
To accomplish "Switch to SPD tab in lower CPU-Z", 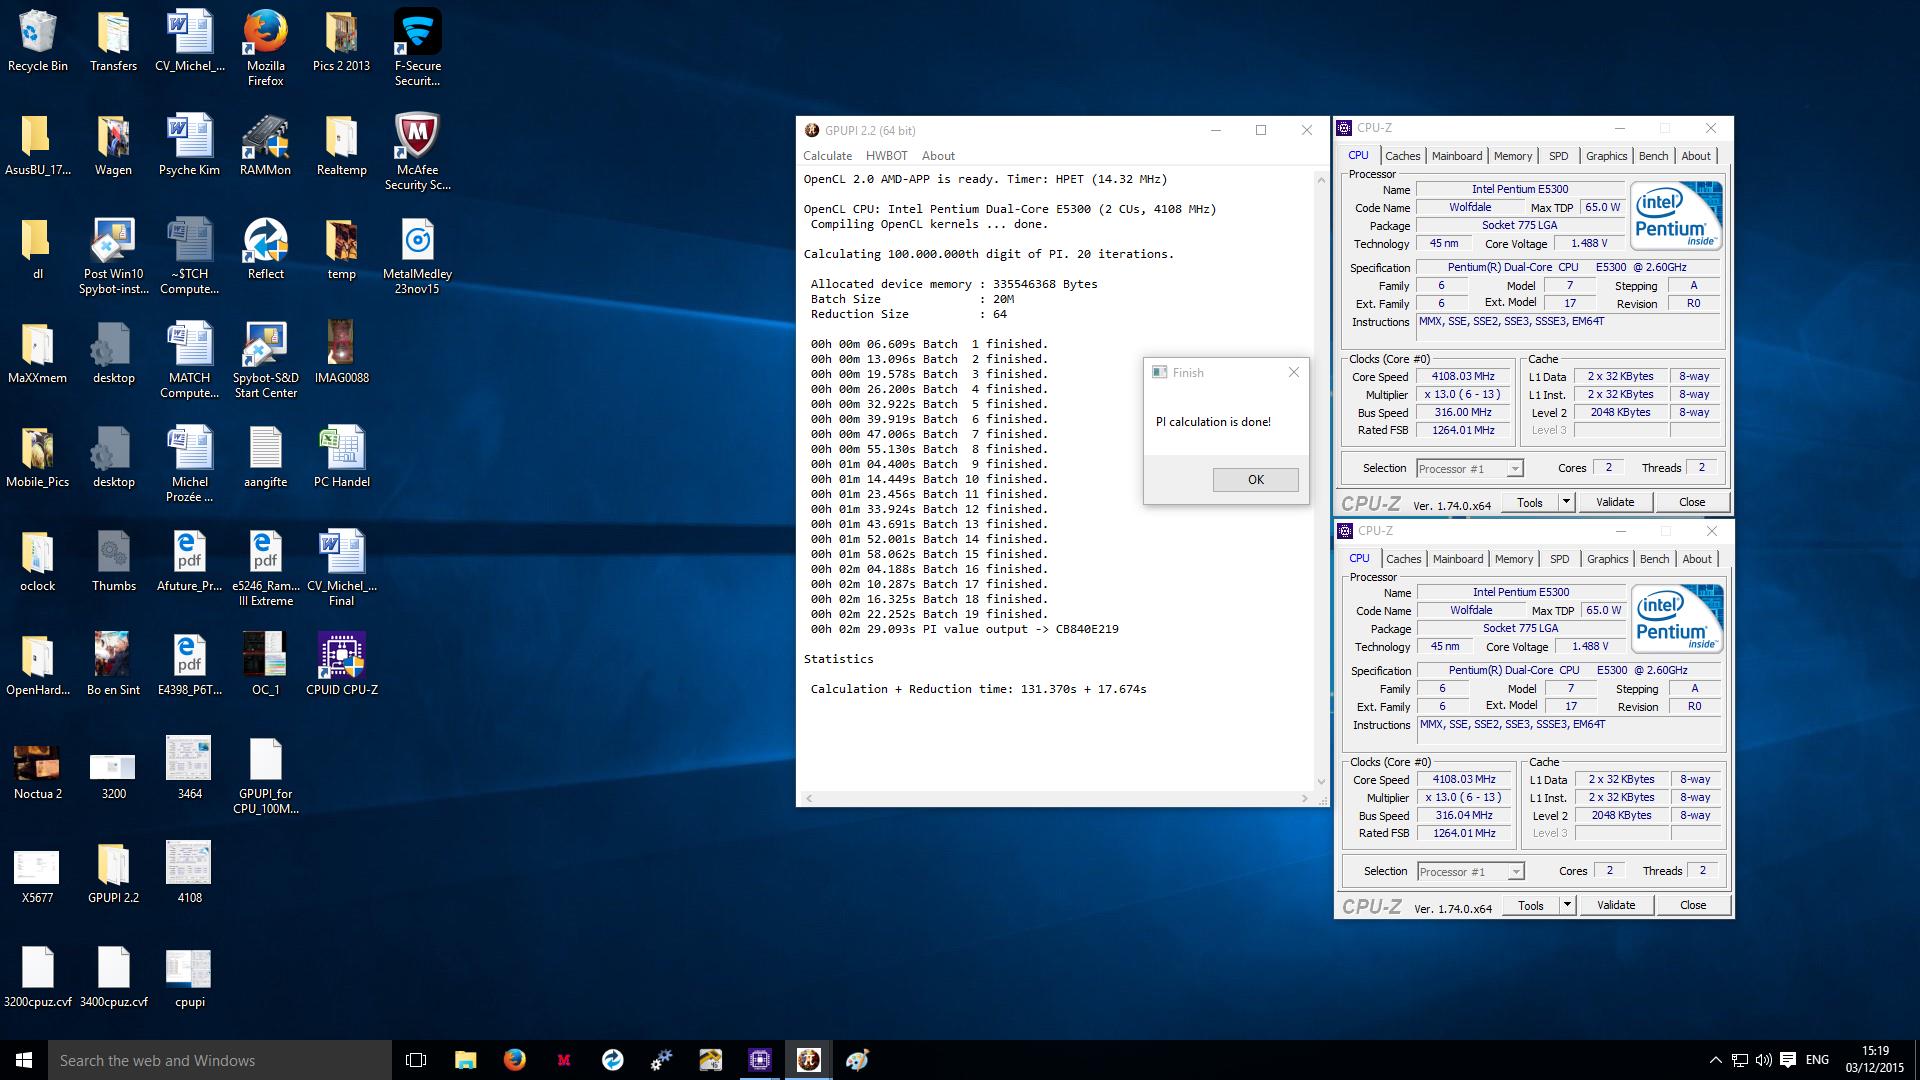I will 1560,559.
